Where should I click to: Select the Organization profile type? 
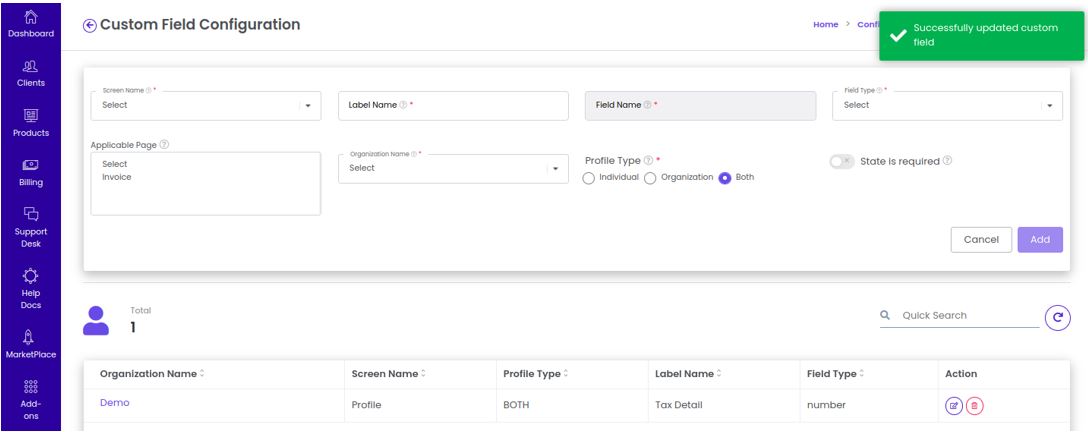click(x=650, y=178)
